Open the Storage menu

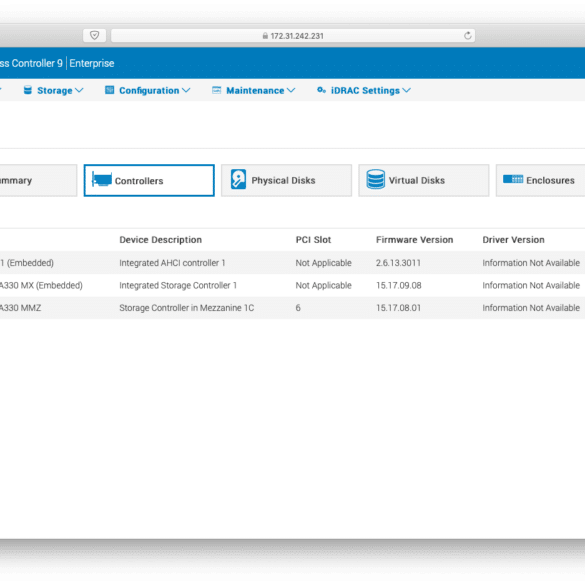[53, 90]
